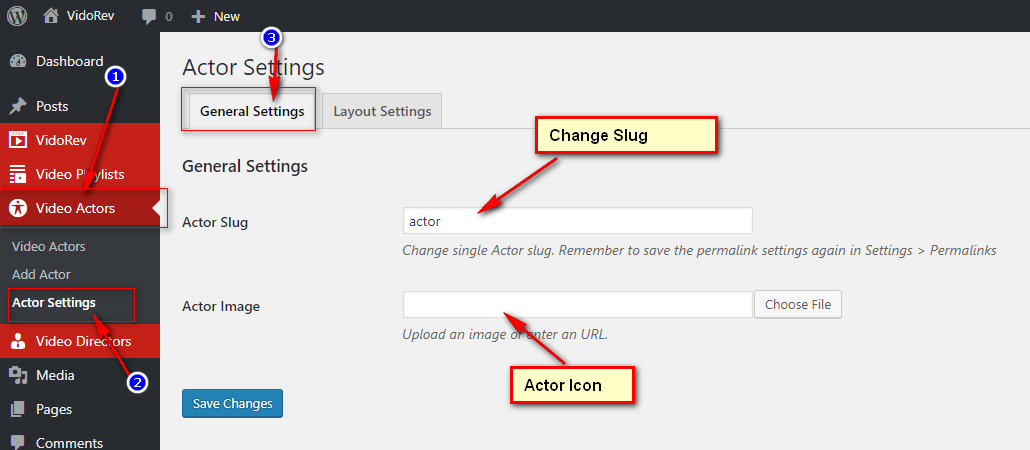Viewport: 1030px width, 450px height.
Task: Open Video Actors submenu item
Action: click(x=49, y=246)
